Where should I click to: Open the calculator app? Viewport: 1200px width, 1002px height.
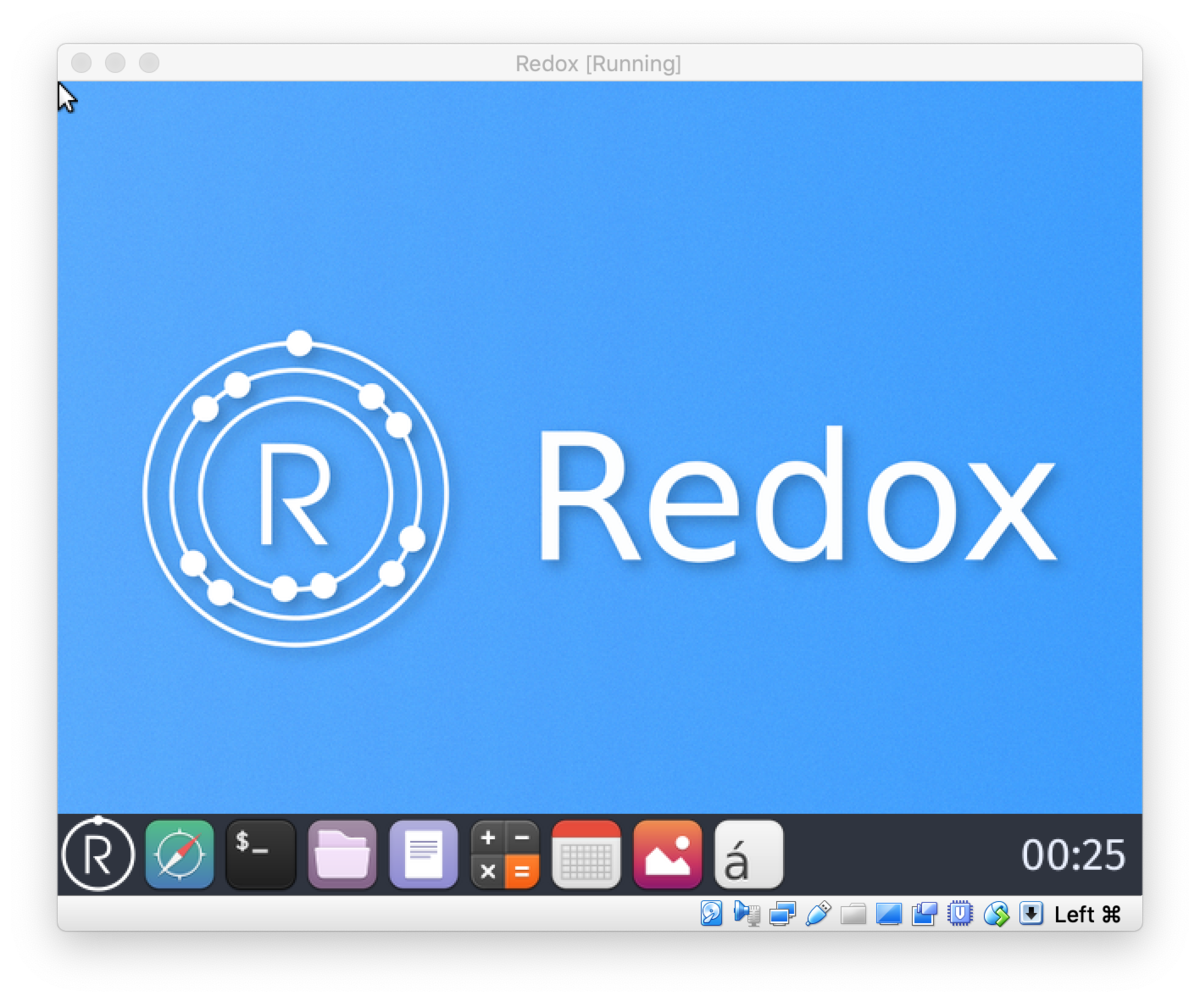coord(505,854)
